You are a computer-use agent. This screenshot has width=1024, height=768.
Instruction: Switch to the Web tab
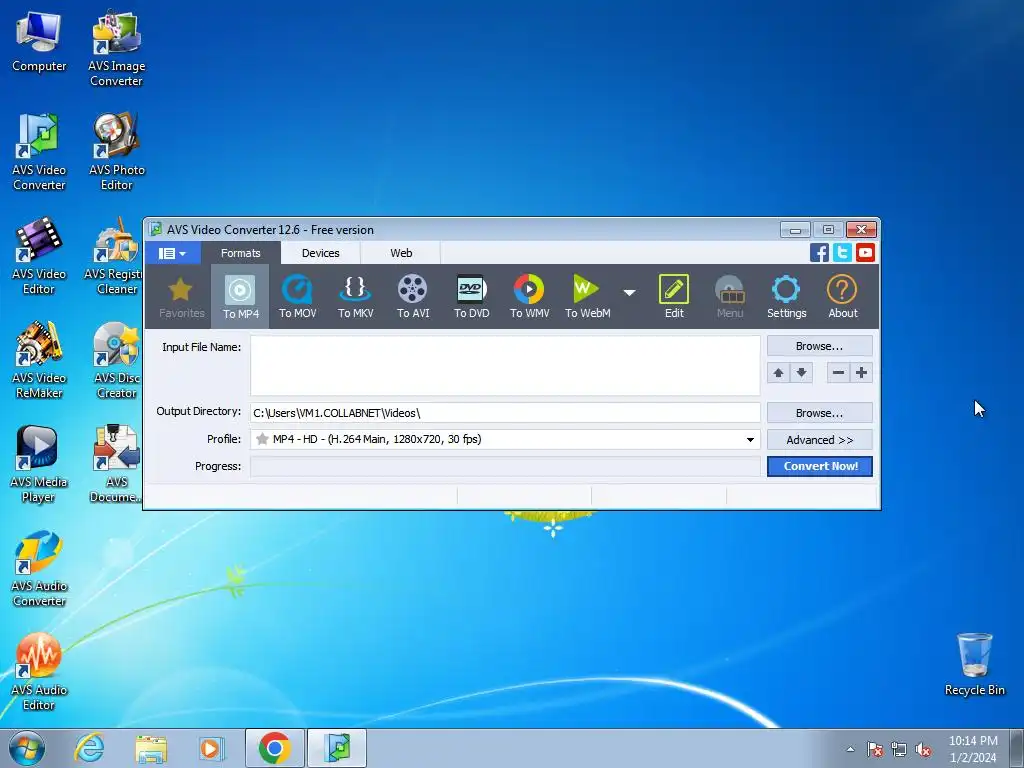[400, 253]
